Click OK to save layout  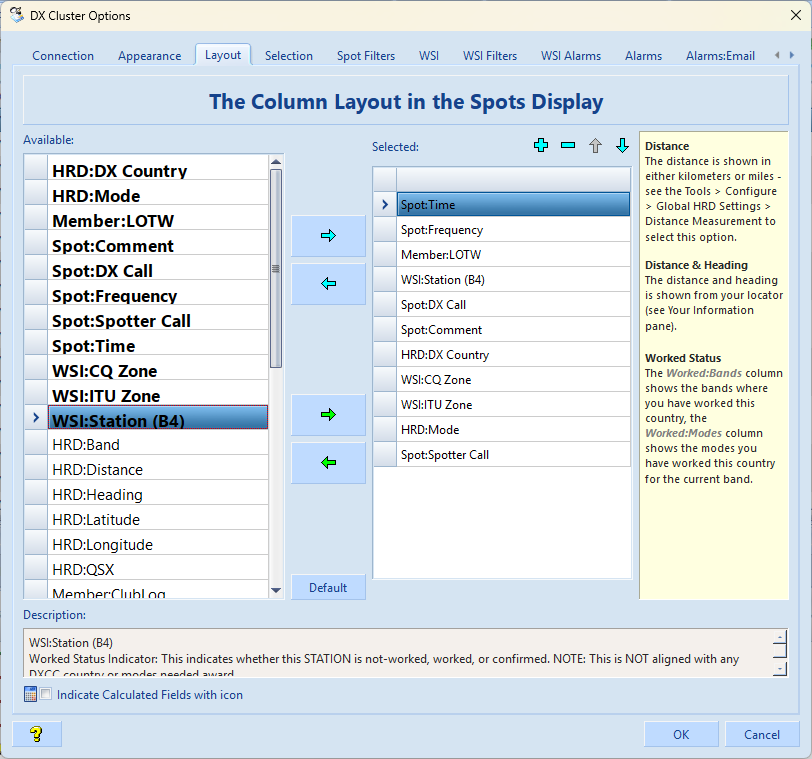click(x=681, y=734)
